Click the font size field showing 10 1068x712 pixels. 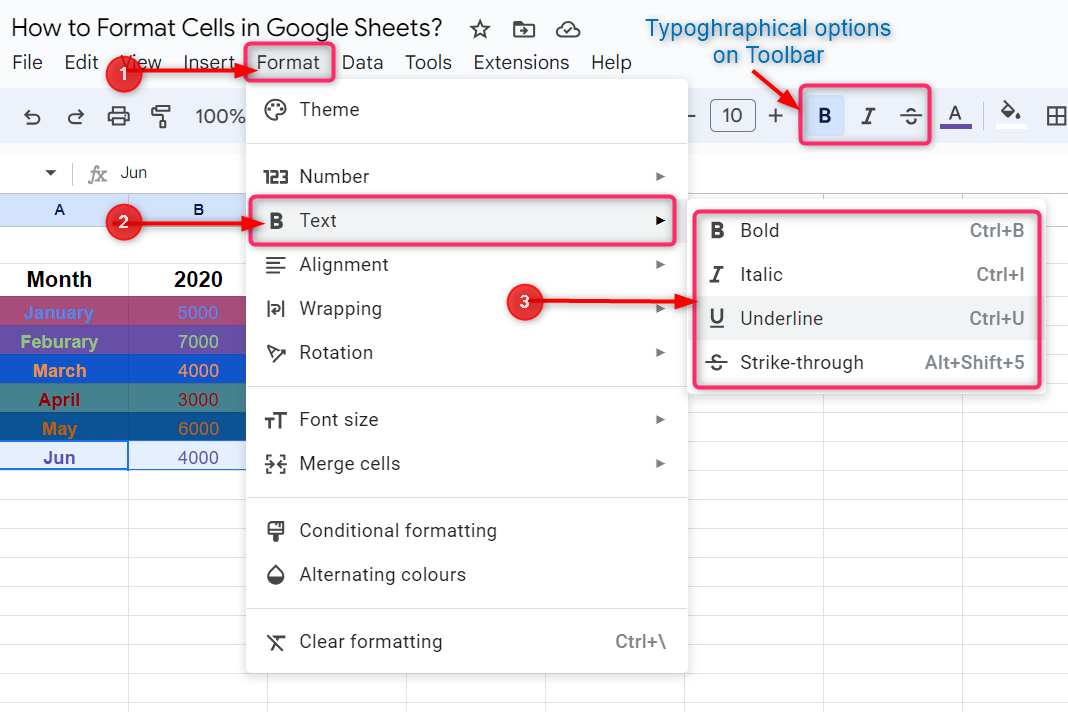[732, 116]
